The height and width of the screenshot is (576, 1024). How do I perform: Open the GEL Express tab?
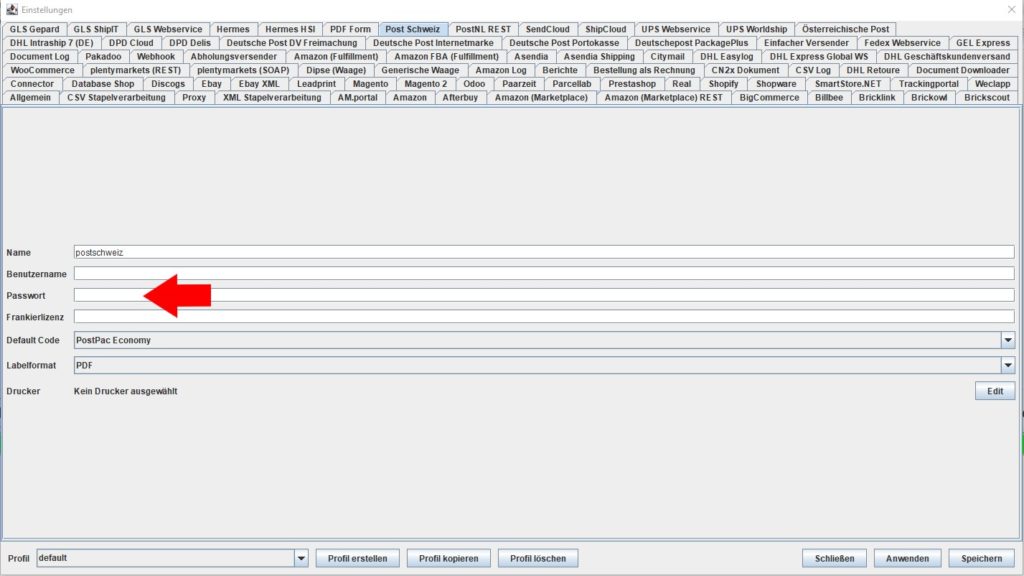(983, 43)
